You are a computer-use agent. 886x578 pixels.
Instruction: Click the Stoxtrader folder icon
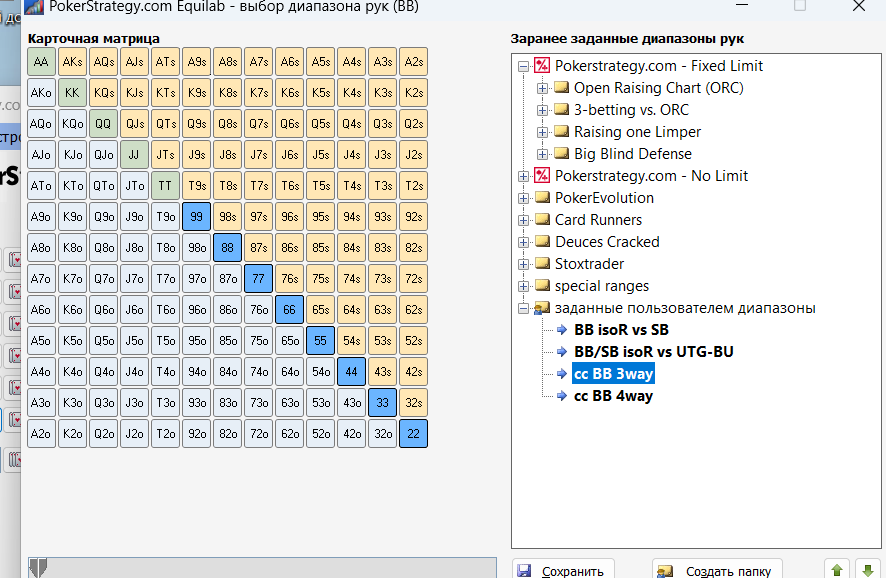(x=542, y=264)
